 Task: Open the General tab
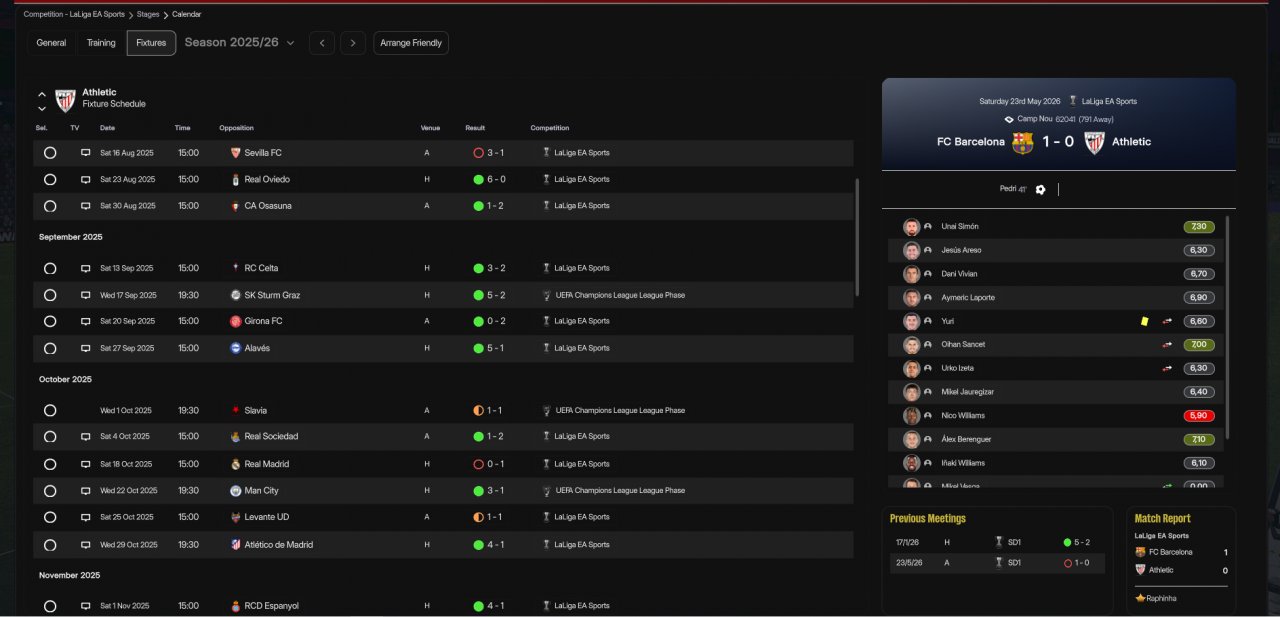click(x=51, y=43)
